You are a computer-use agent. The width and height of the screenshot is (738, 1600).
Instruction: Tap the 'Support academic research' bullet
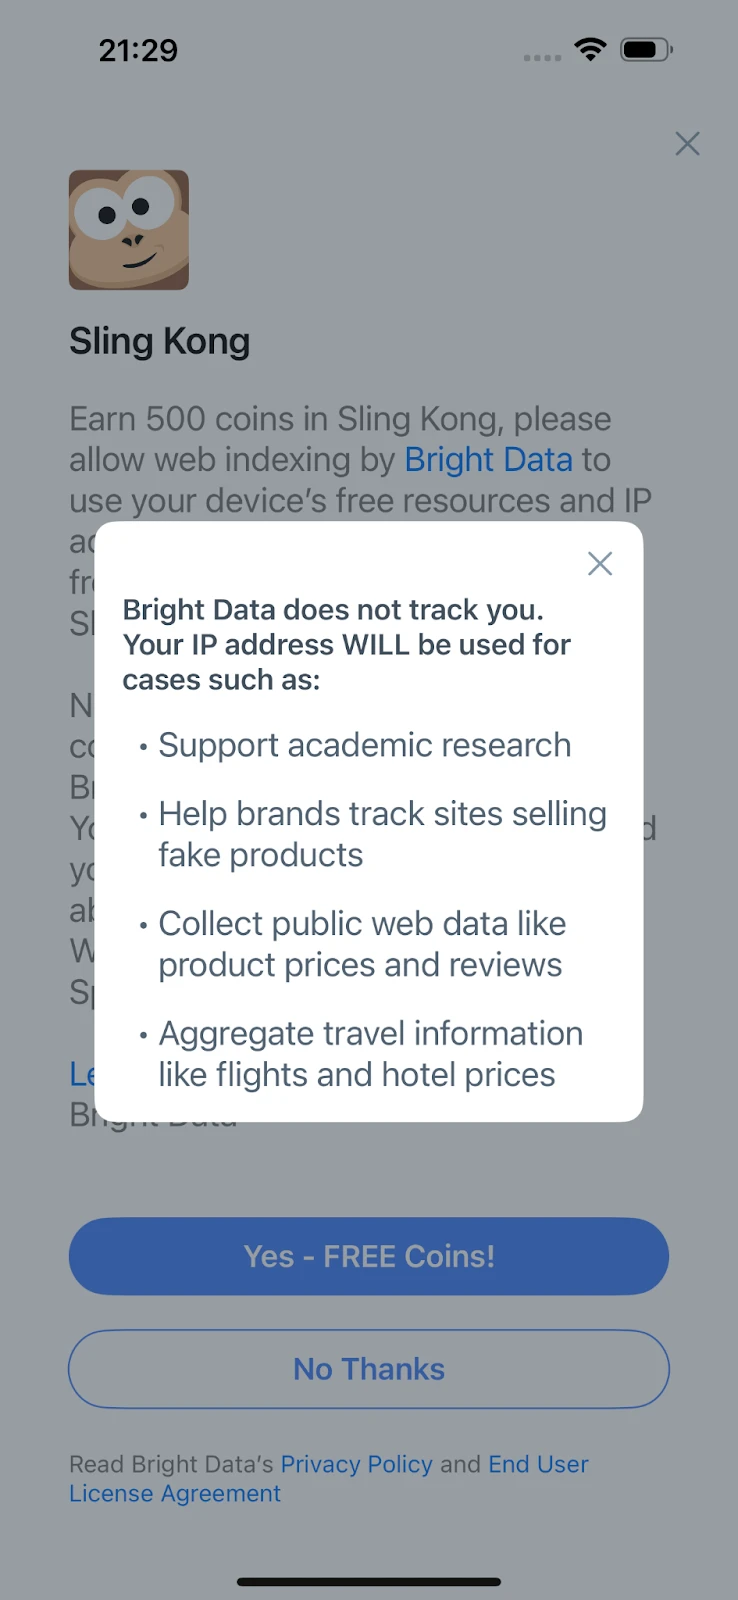pos(364,745)
